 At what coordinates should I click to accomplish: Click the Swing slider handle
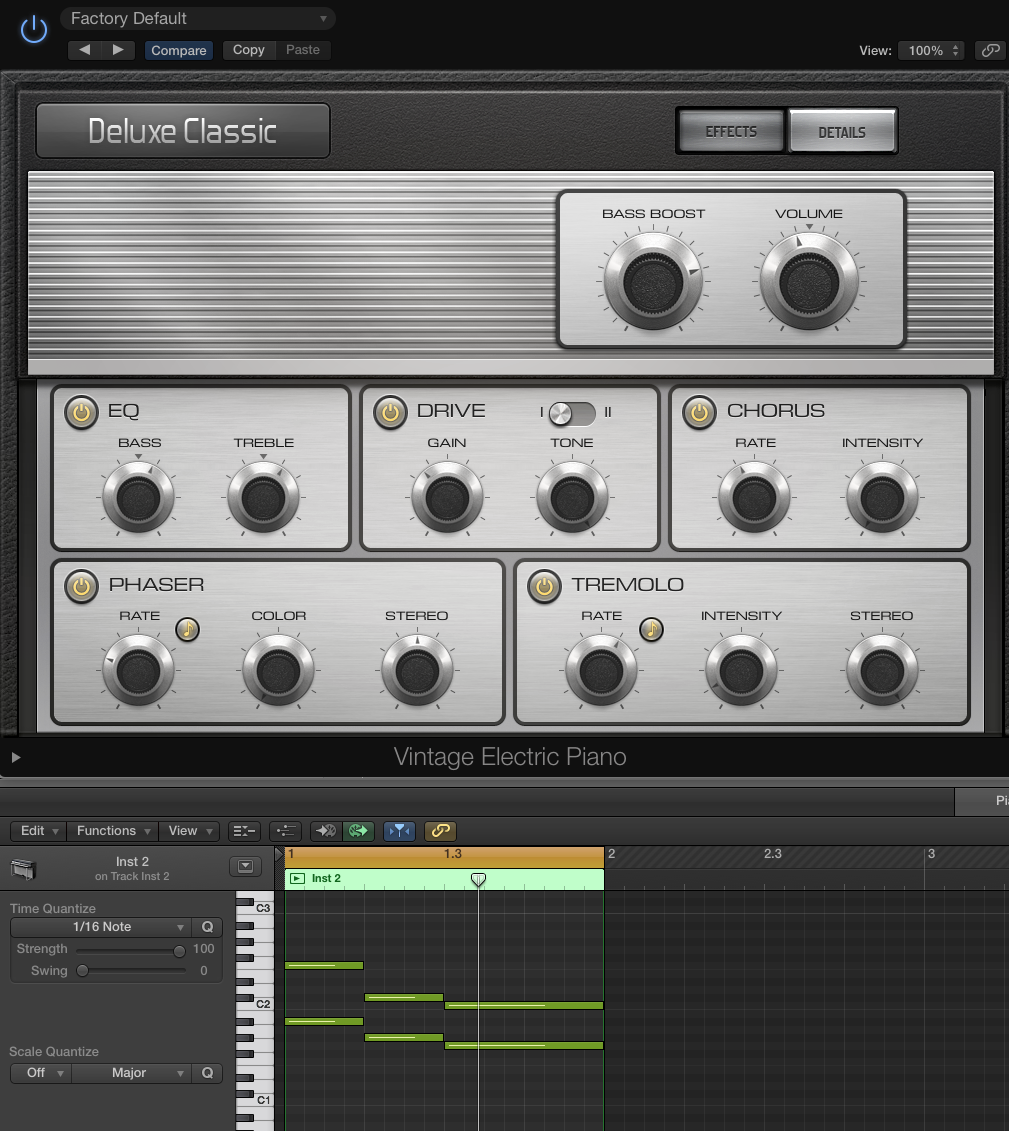(83, 970)
